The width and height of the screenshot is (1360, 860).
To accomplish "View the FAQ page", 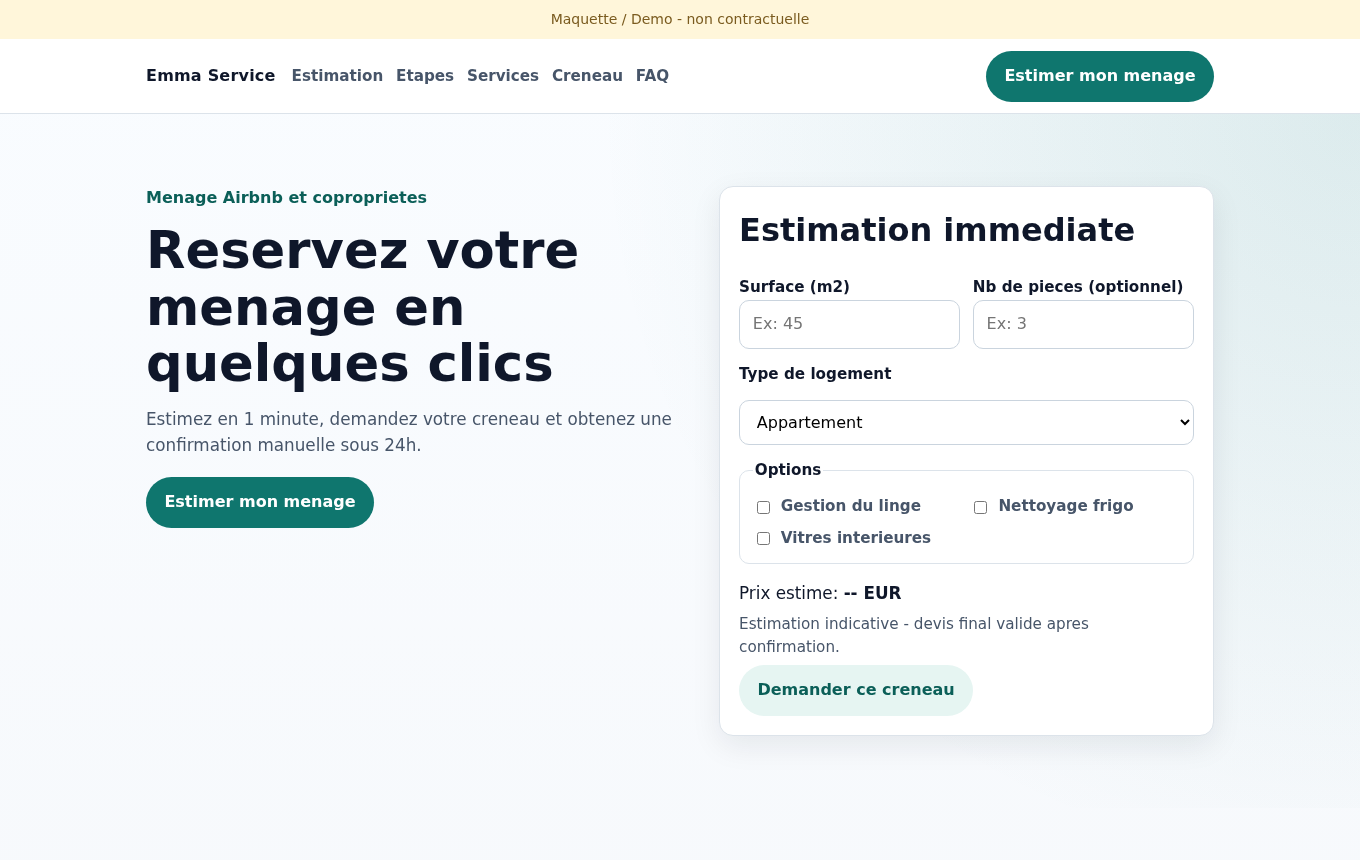I will (652, 76).
